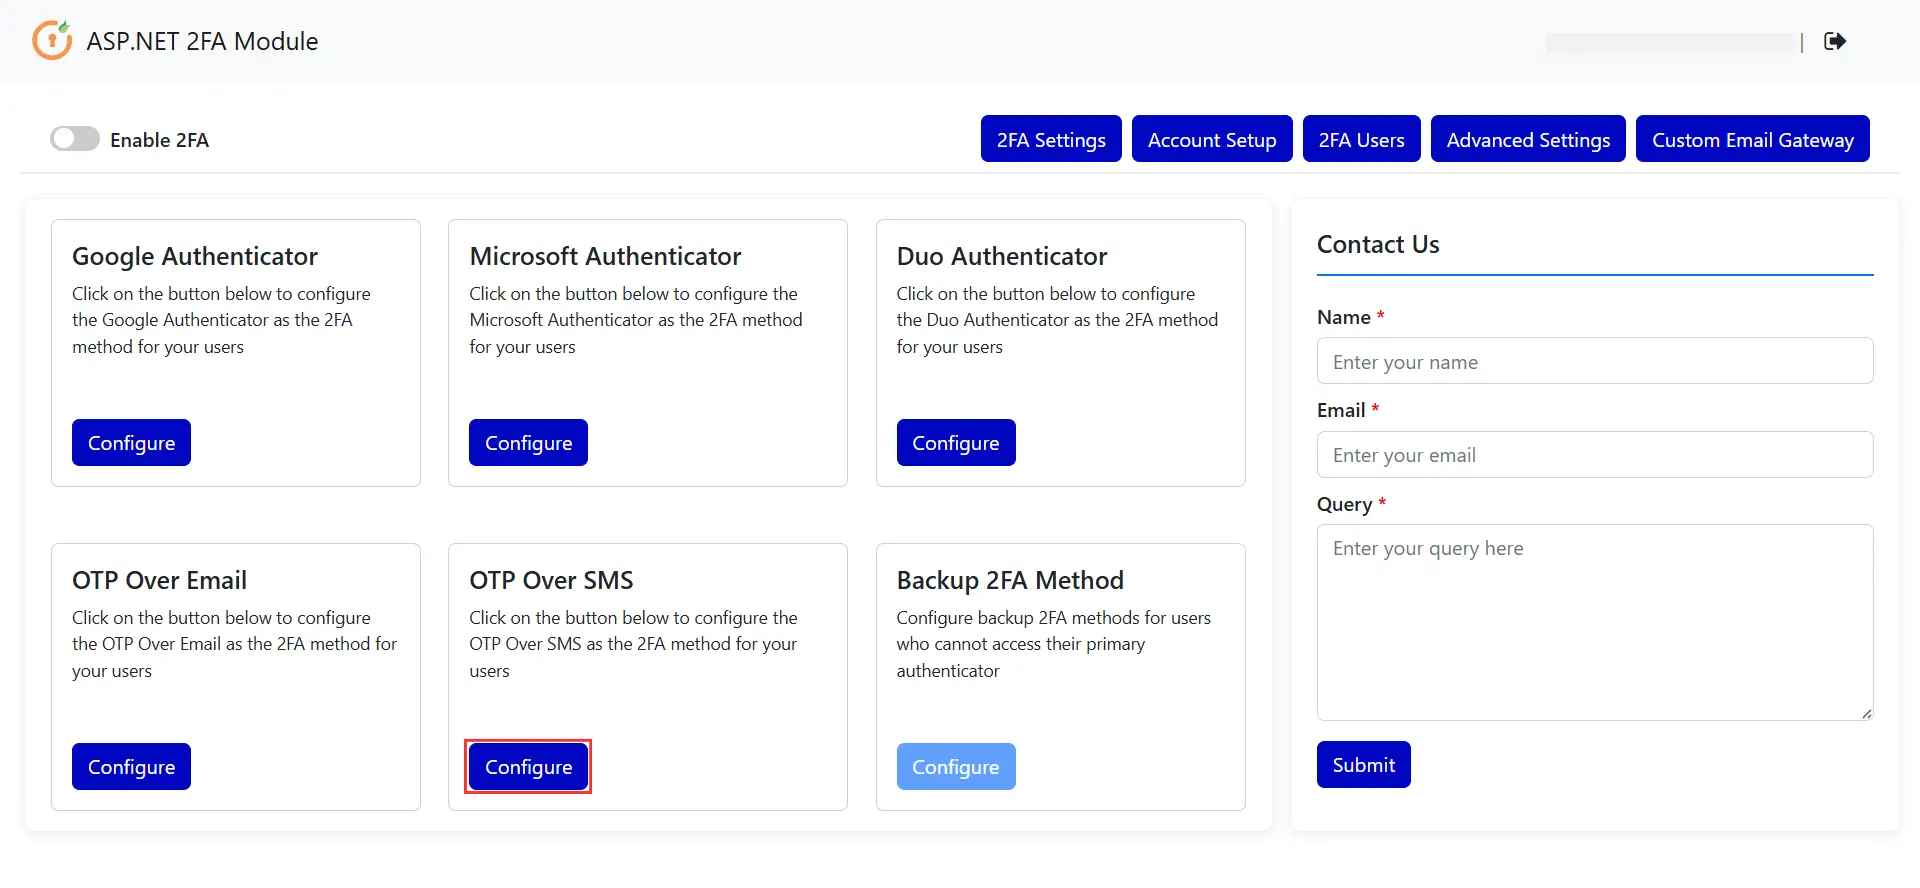Open the Custom Email Gateway tab
The height and width of the screenshot is (888, 1920).
click(1753, 139)
